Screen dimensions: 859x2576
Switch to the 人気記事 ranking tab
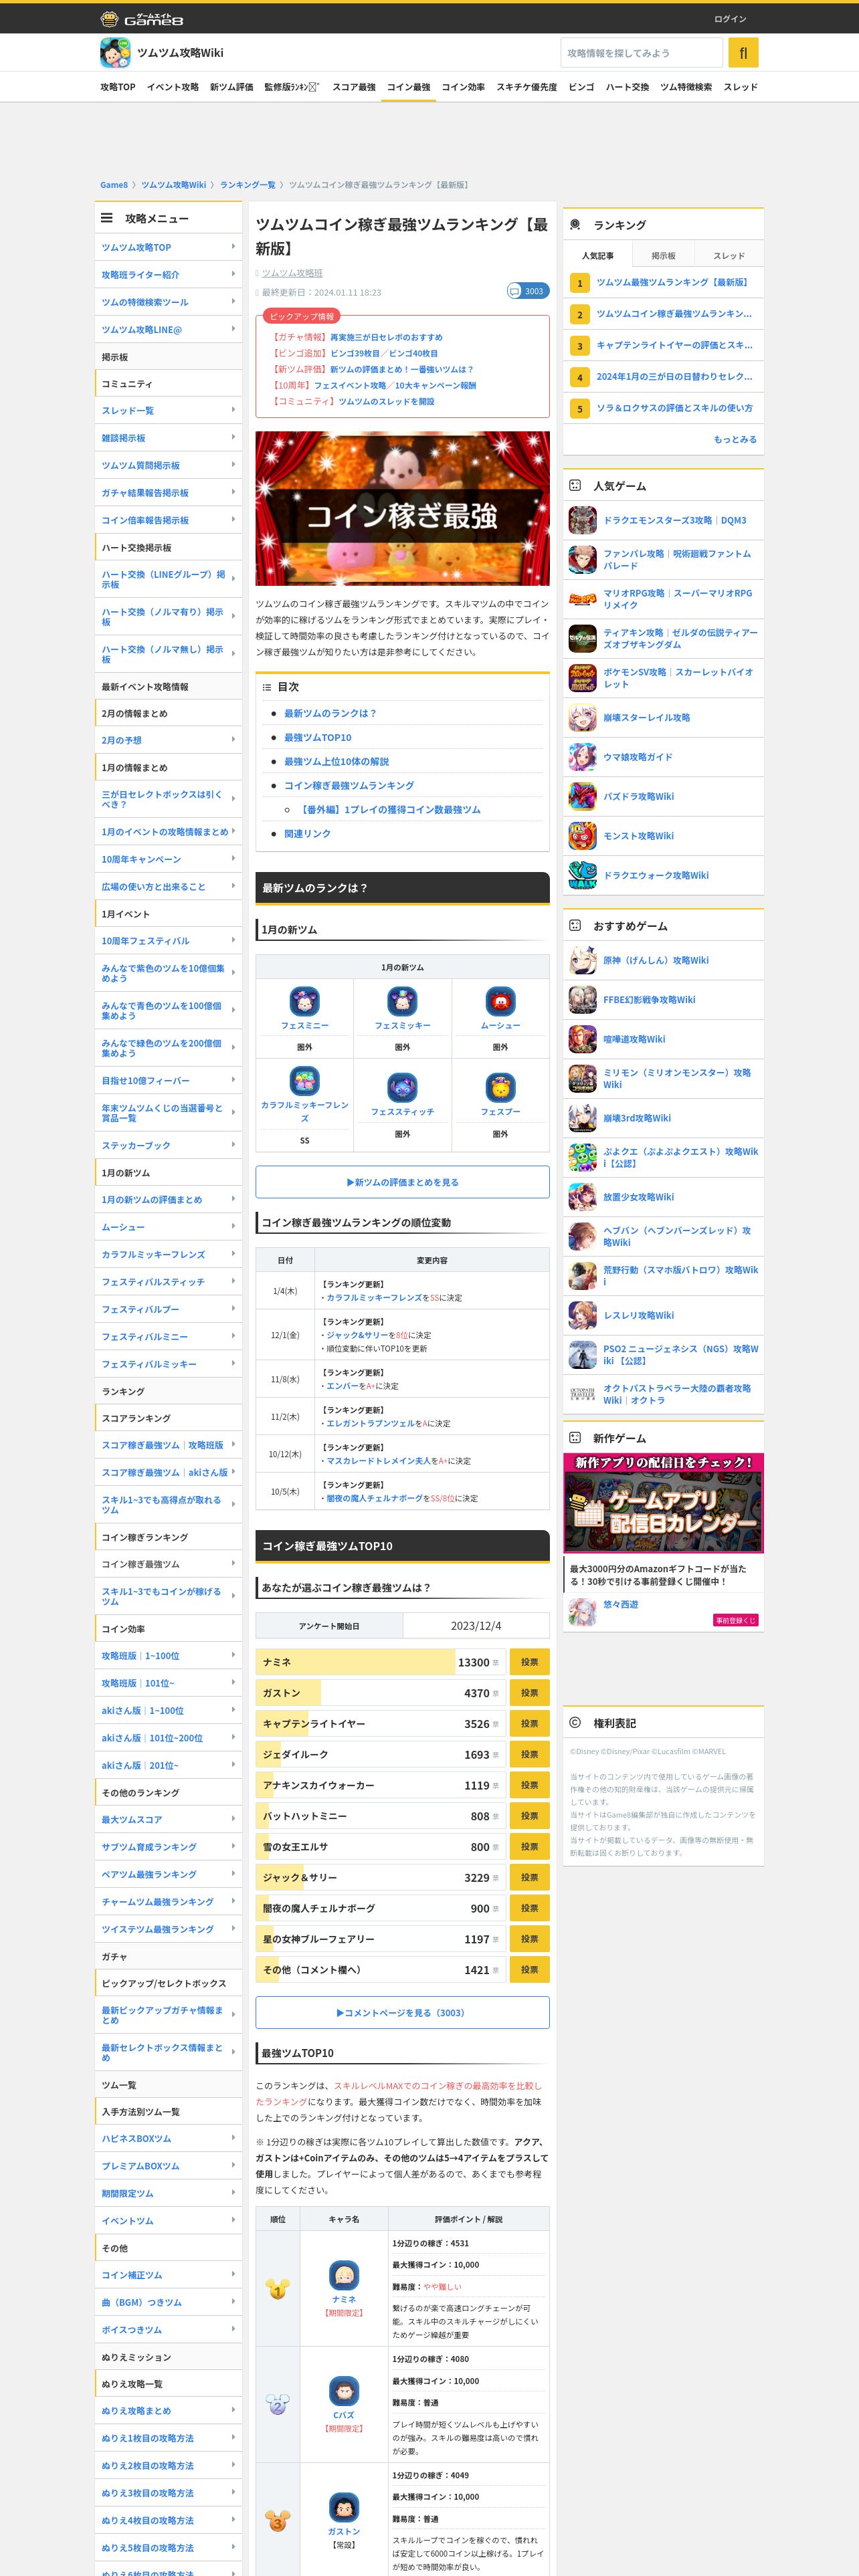point(598,255)
